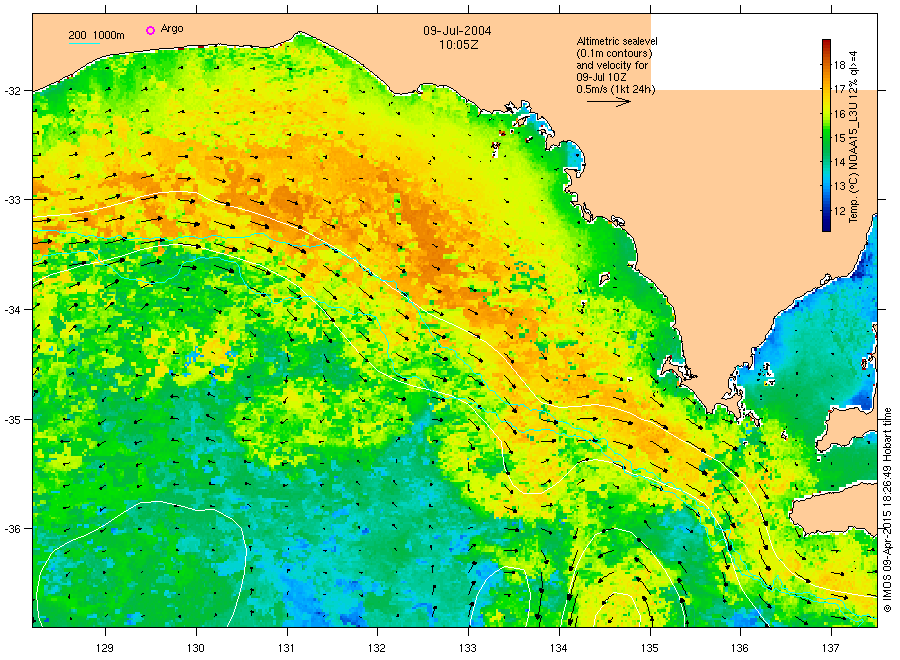Click the longitude axis label '133'
The image size is (900, 660).
pos(468,649)
